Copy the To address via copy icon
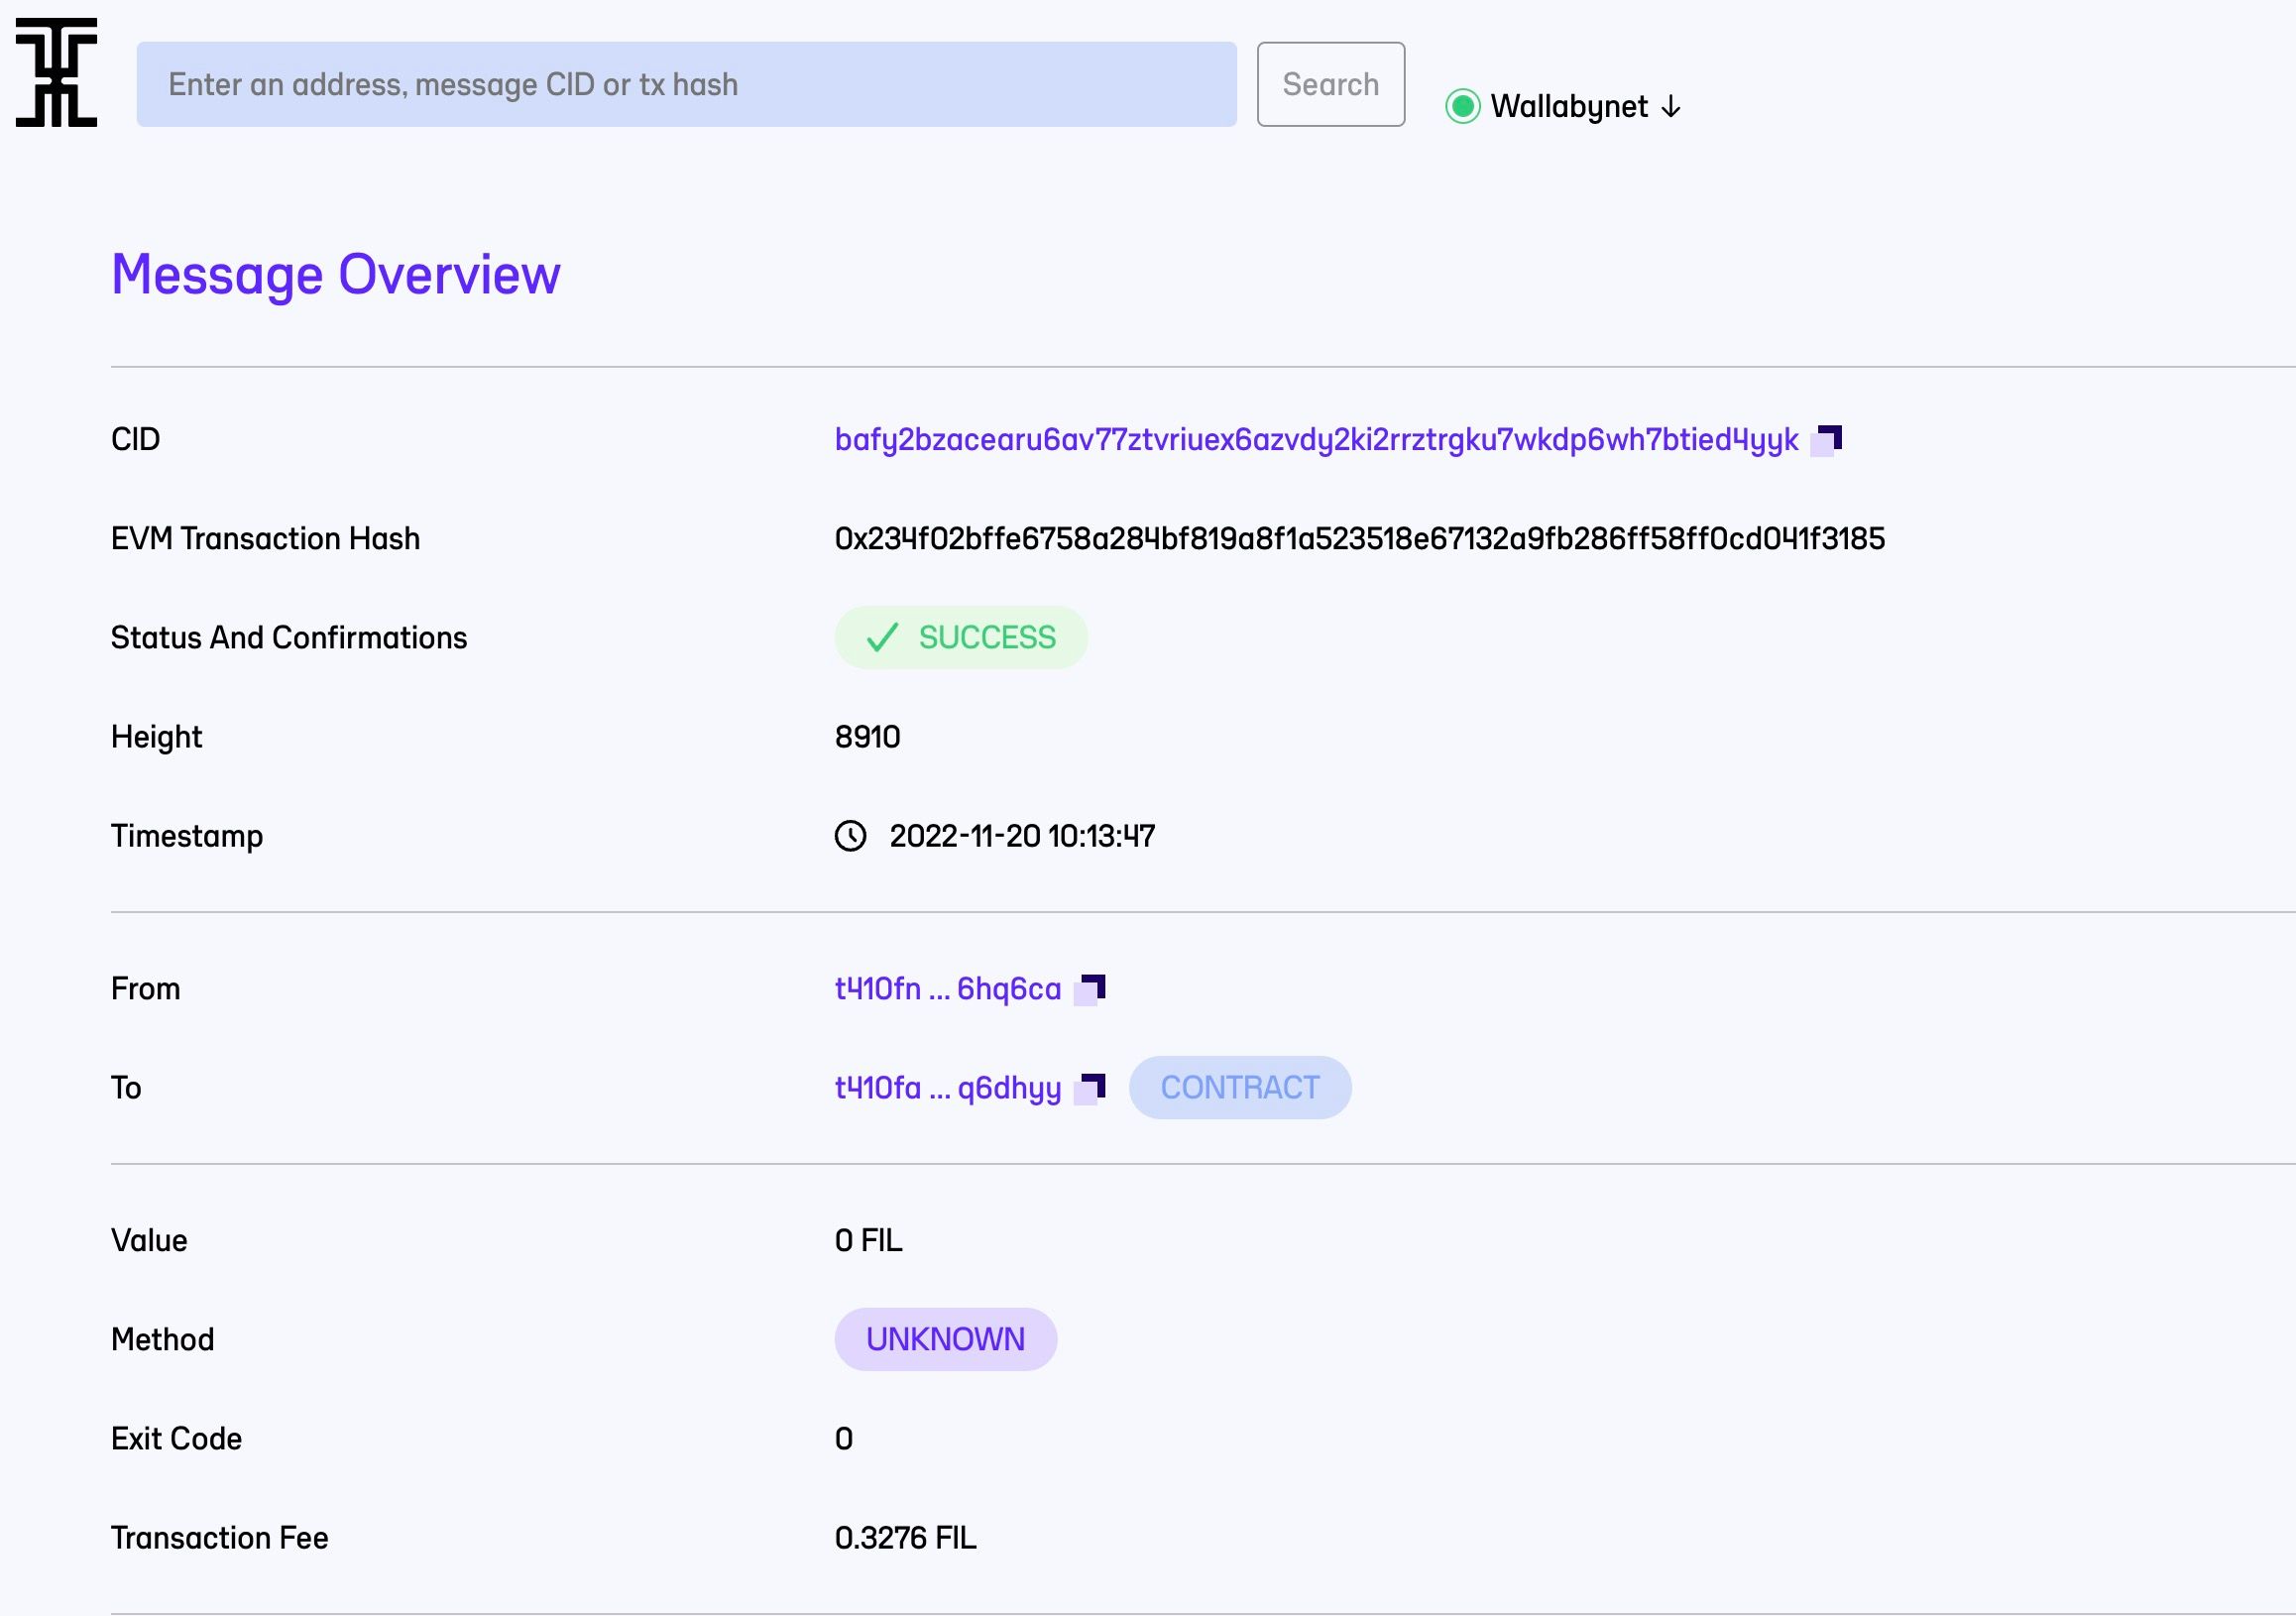Viewport: 2296px width, 1616px height. coord(1090,1089)
